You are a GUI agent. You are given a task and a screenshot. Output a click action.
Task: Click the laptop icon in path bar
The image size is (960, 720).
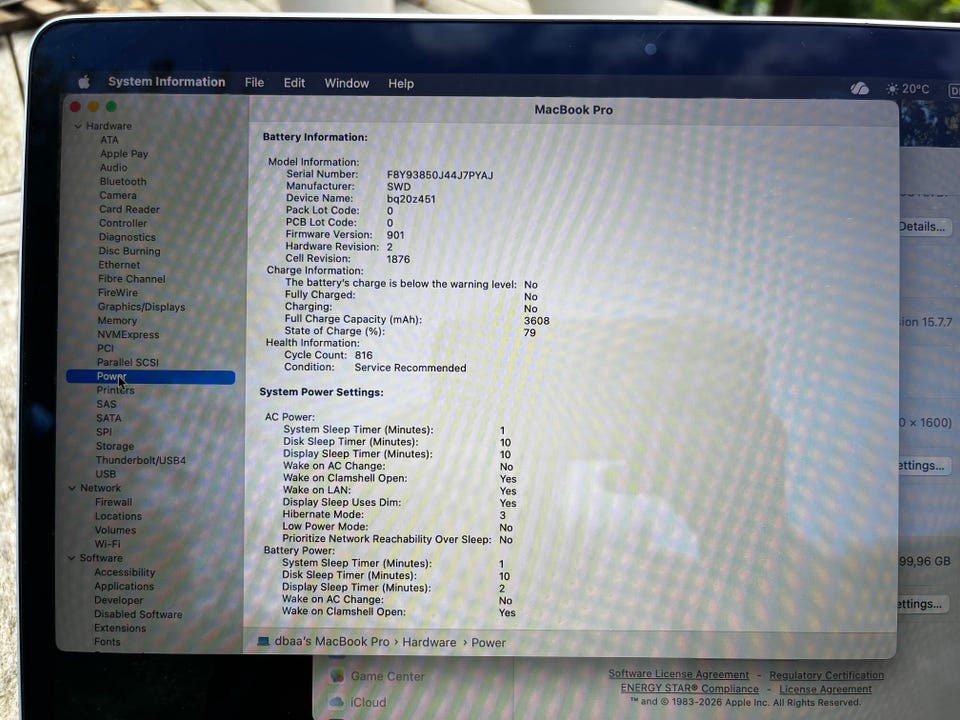pyautogui.click(x=263, y=641)
